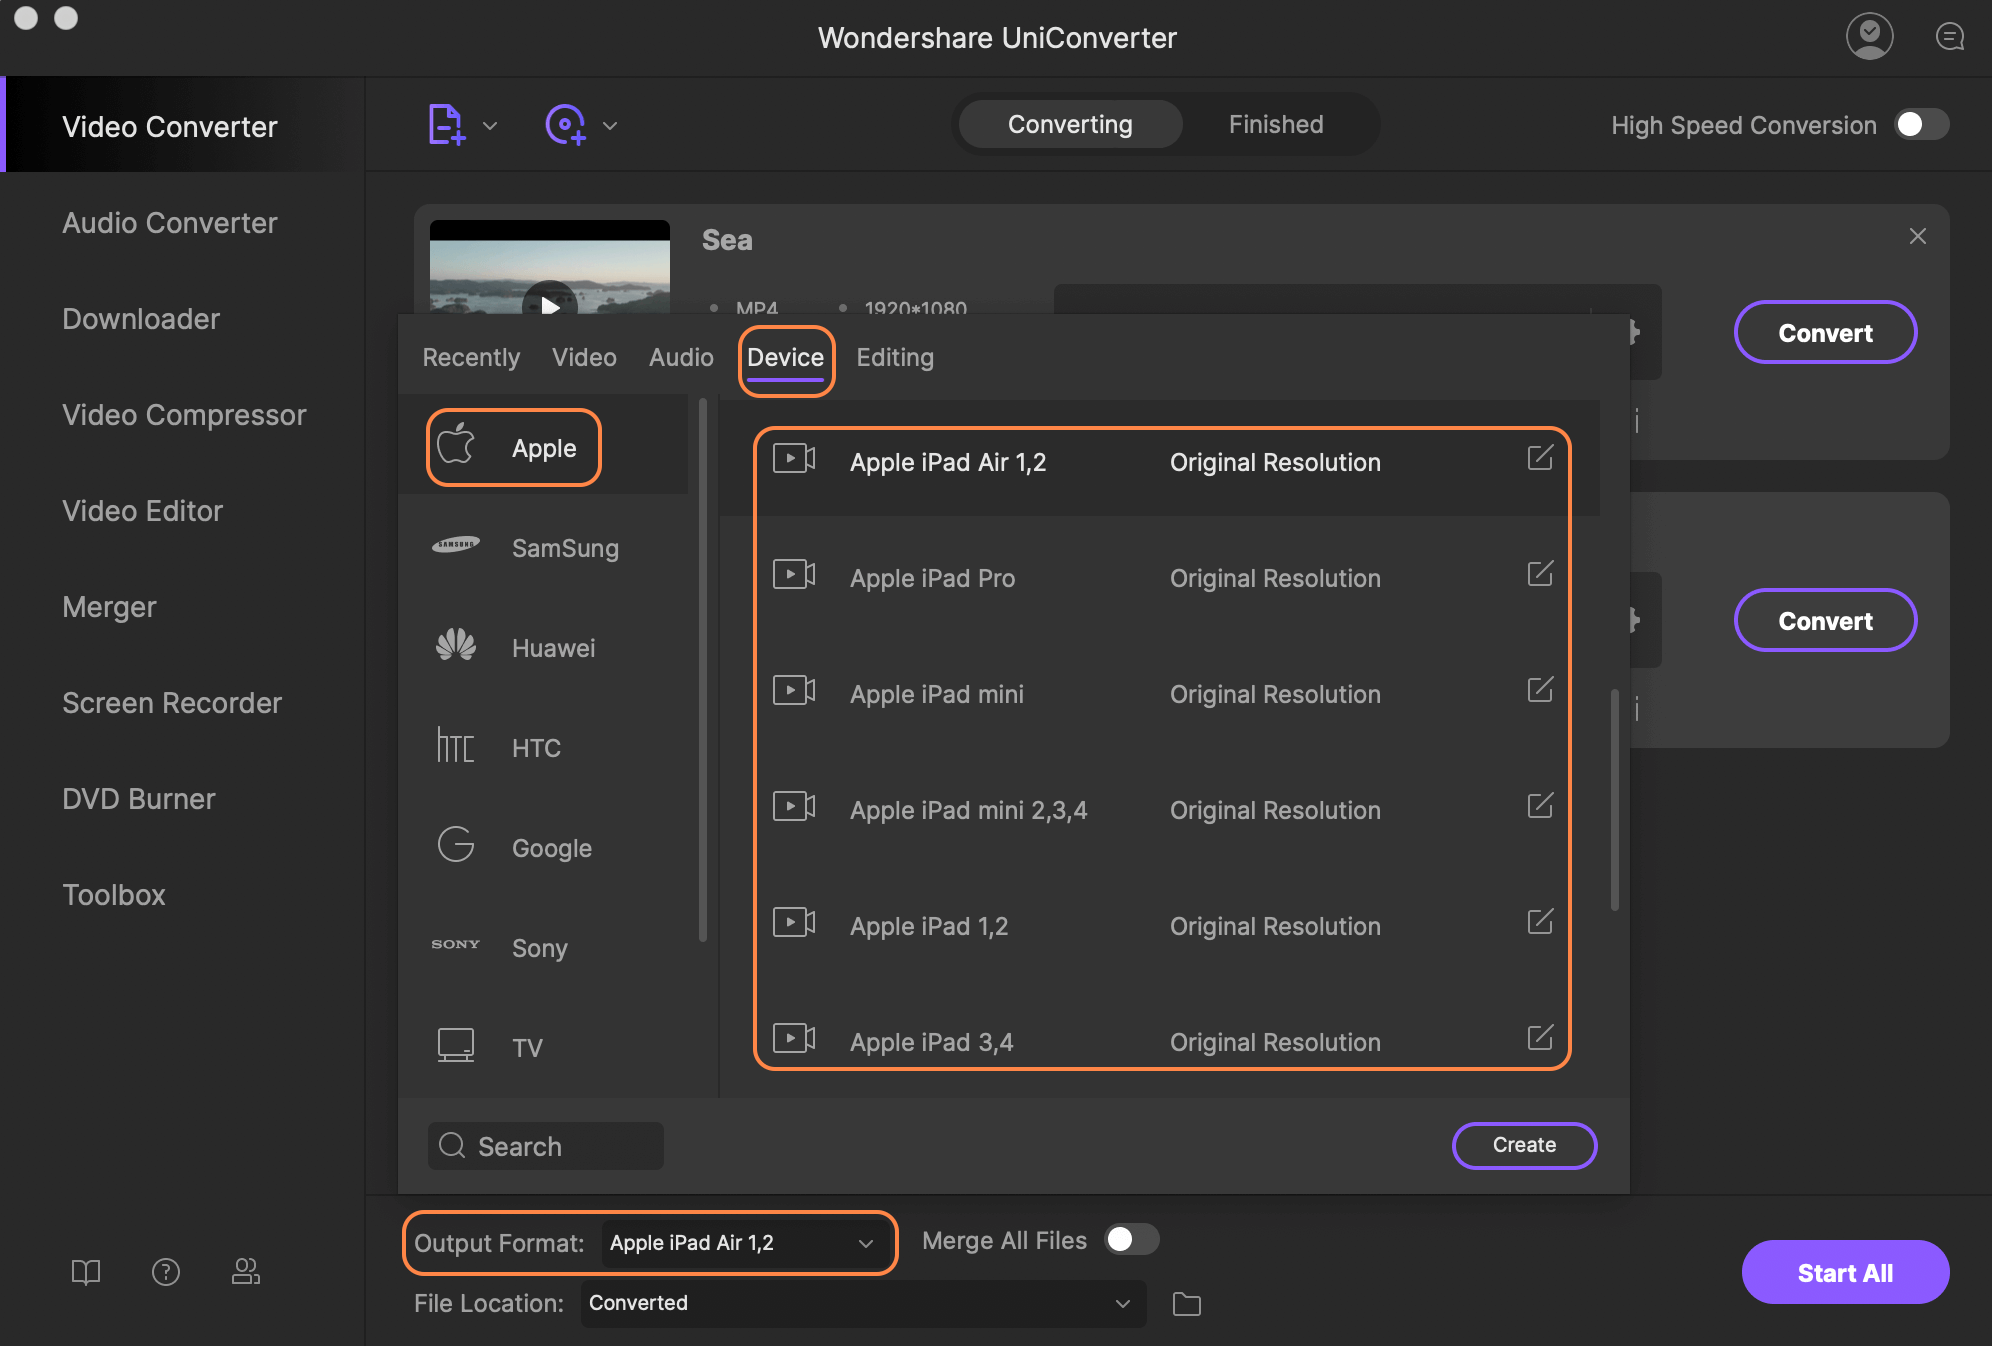Viewport: 1992px width, 1346px height.
Task: Open the help question mark icon
Action: (x=165, y=1272)
